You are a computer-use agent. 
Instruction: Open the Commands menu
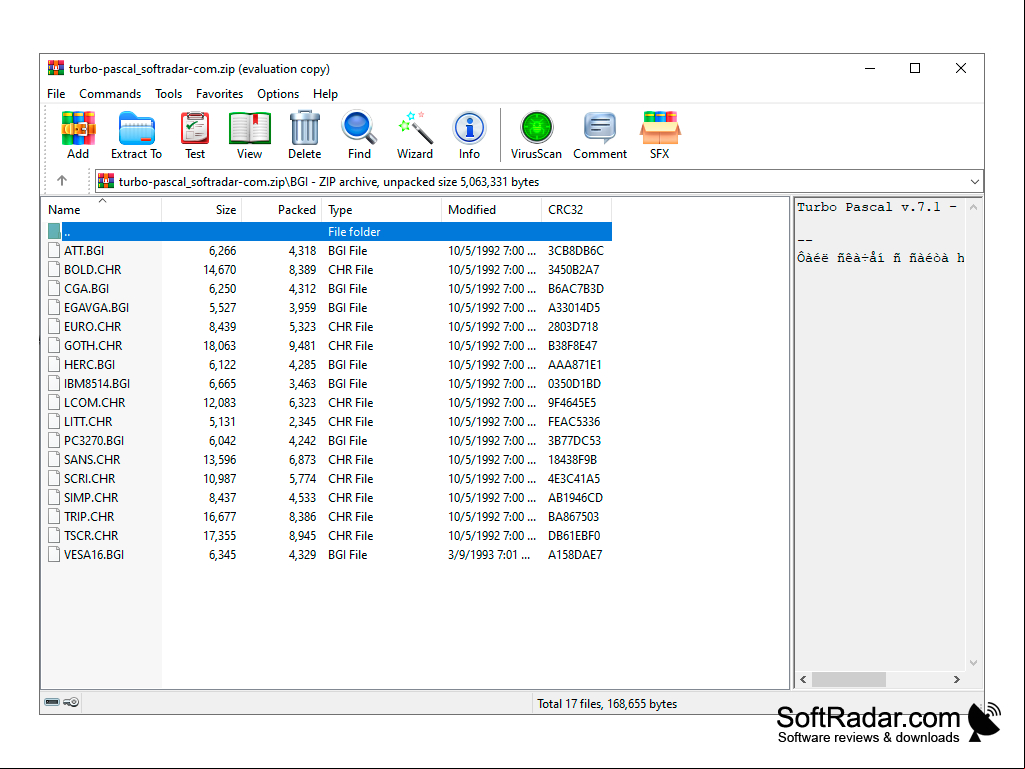coord(110,94)
